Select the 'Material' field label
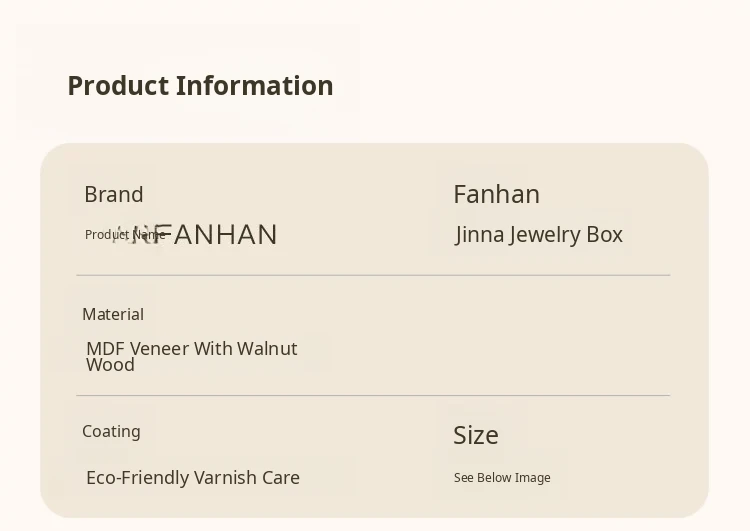 [x=113, y=314]
